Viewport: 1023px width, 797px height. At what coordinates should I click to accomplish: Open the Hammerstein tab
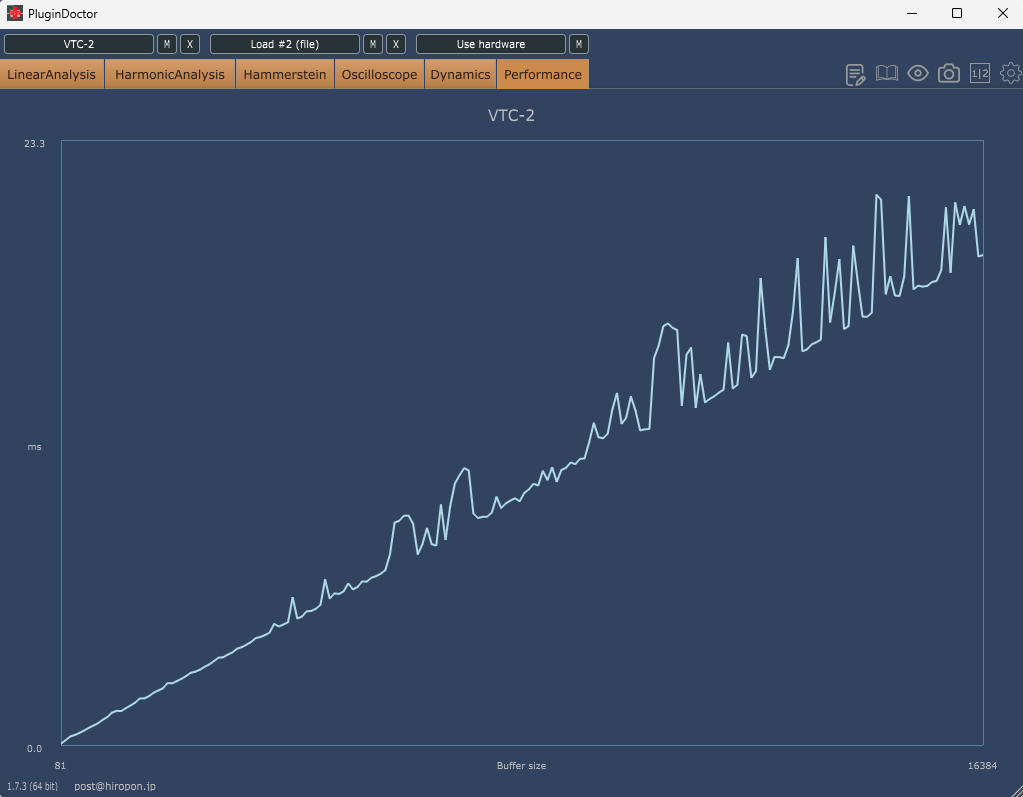(284, 74)
